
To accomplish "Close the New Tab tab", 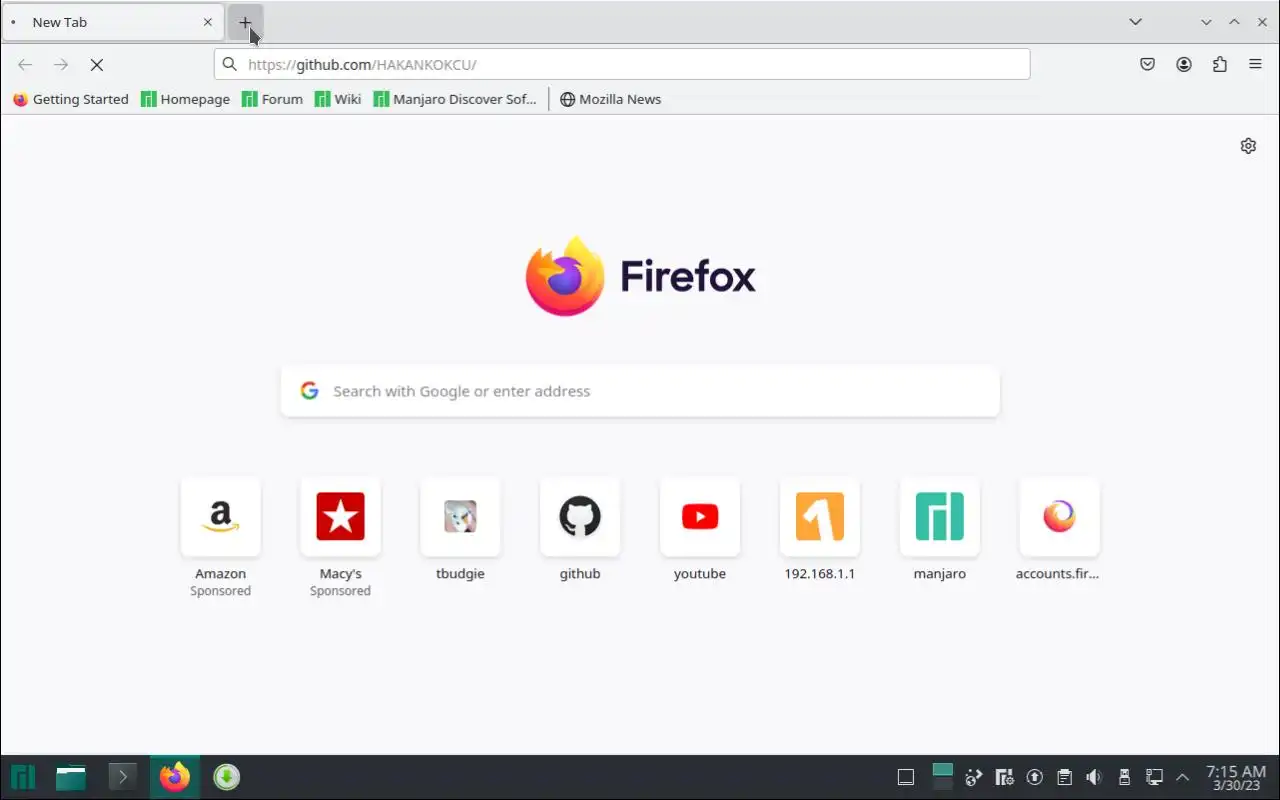I will (x=208, y=22).
